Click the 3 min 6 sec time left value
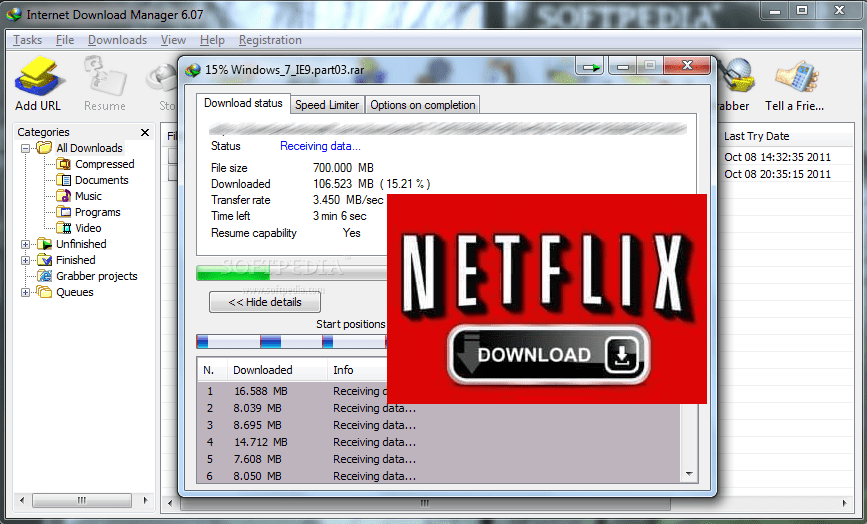This screenshot has height=524, width=867. pyautogui.click(x=340, y=216)
